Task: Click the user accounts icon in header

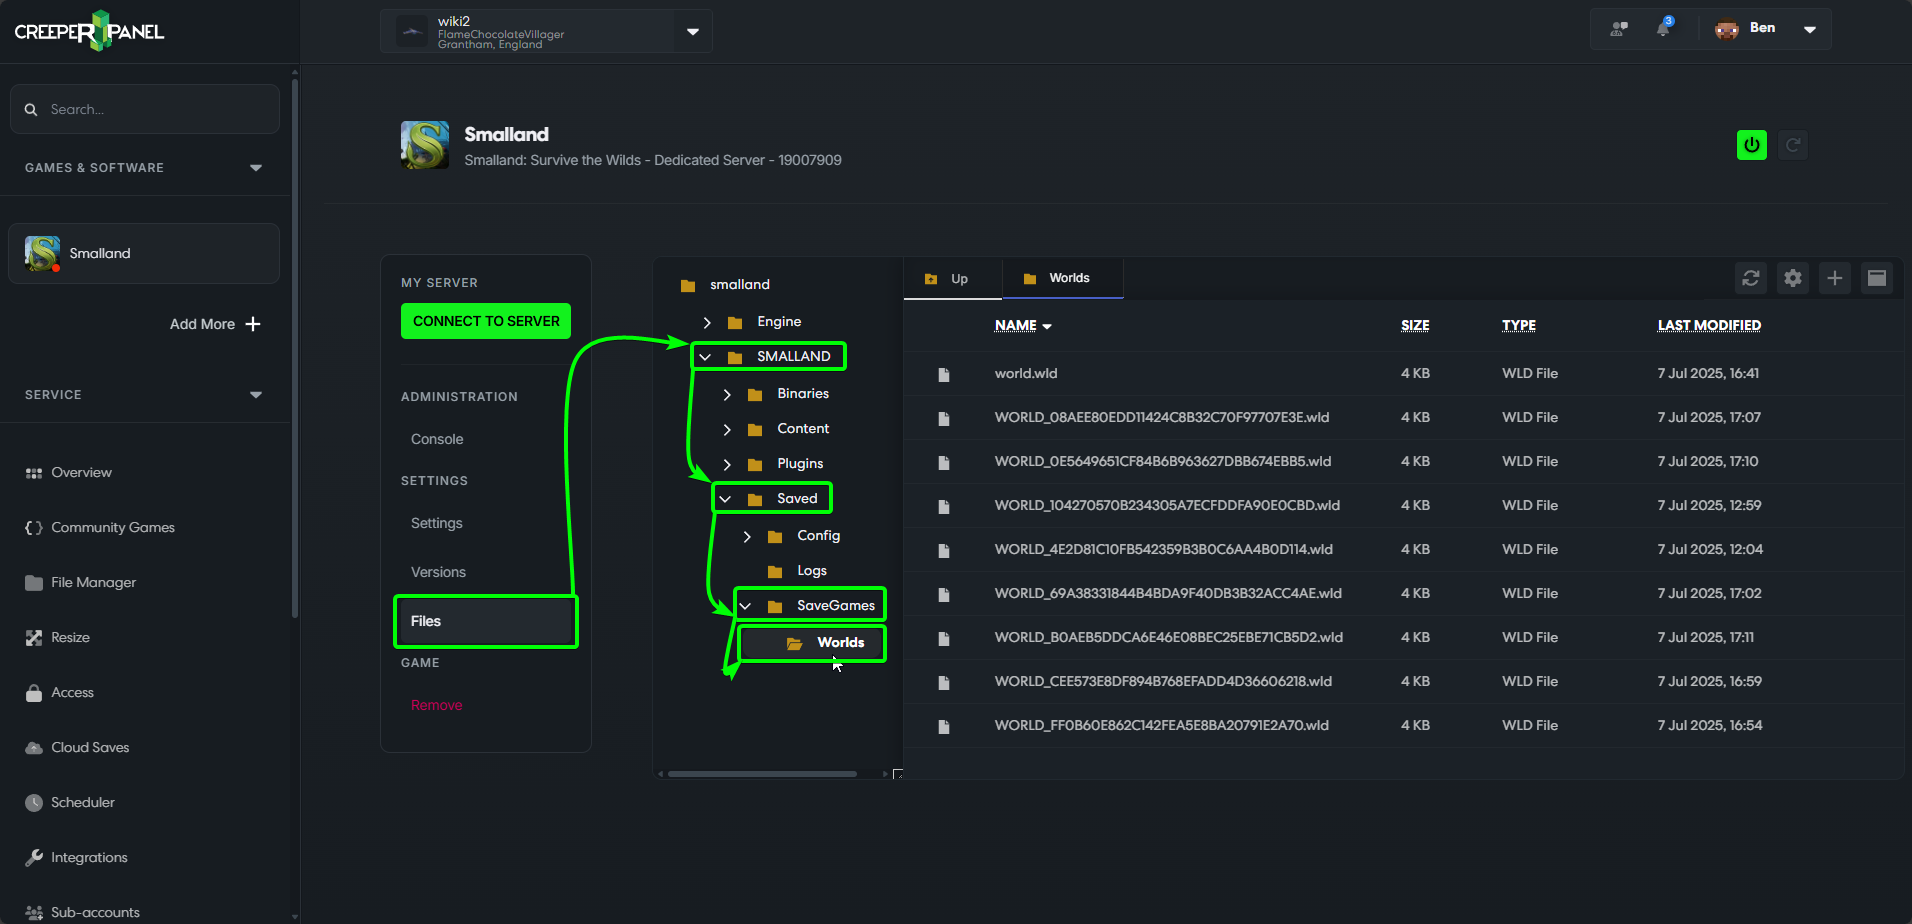Action: [1619, 29]
